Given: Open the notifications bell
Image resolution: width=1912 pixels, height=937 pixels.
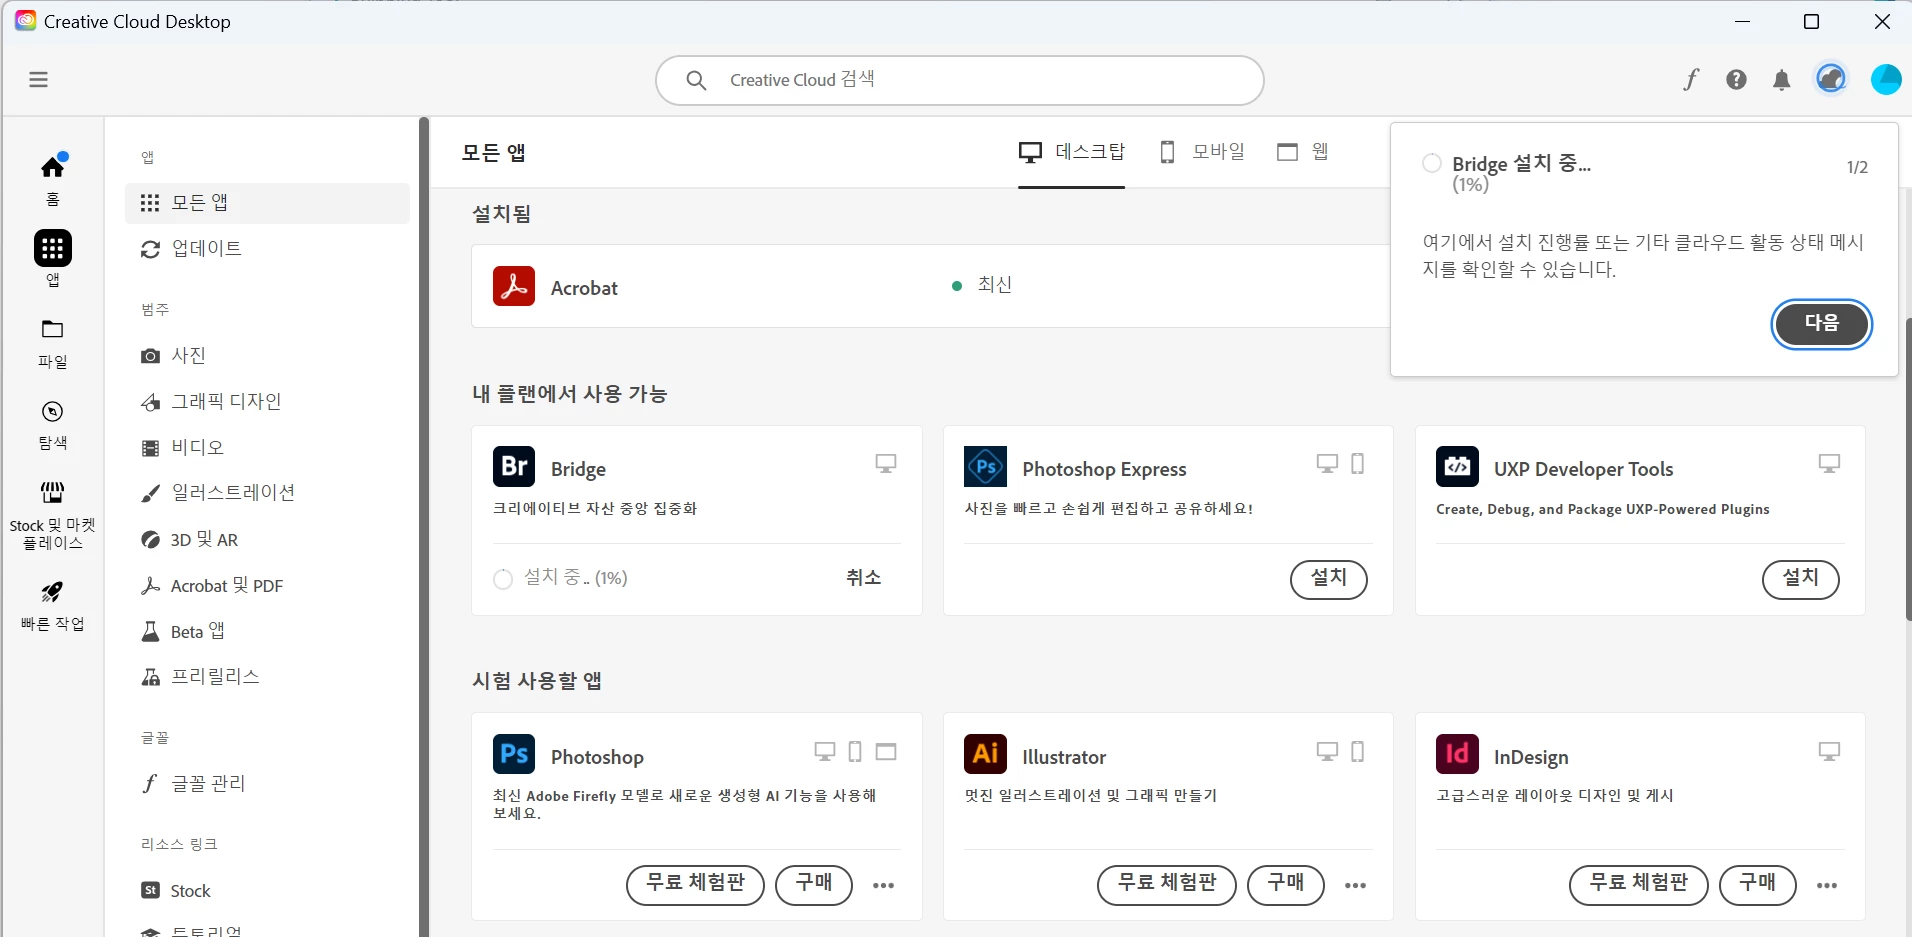Looking at the screenshot, I should pyautogui.click(x=1782, y=80).
